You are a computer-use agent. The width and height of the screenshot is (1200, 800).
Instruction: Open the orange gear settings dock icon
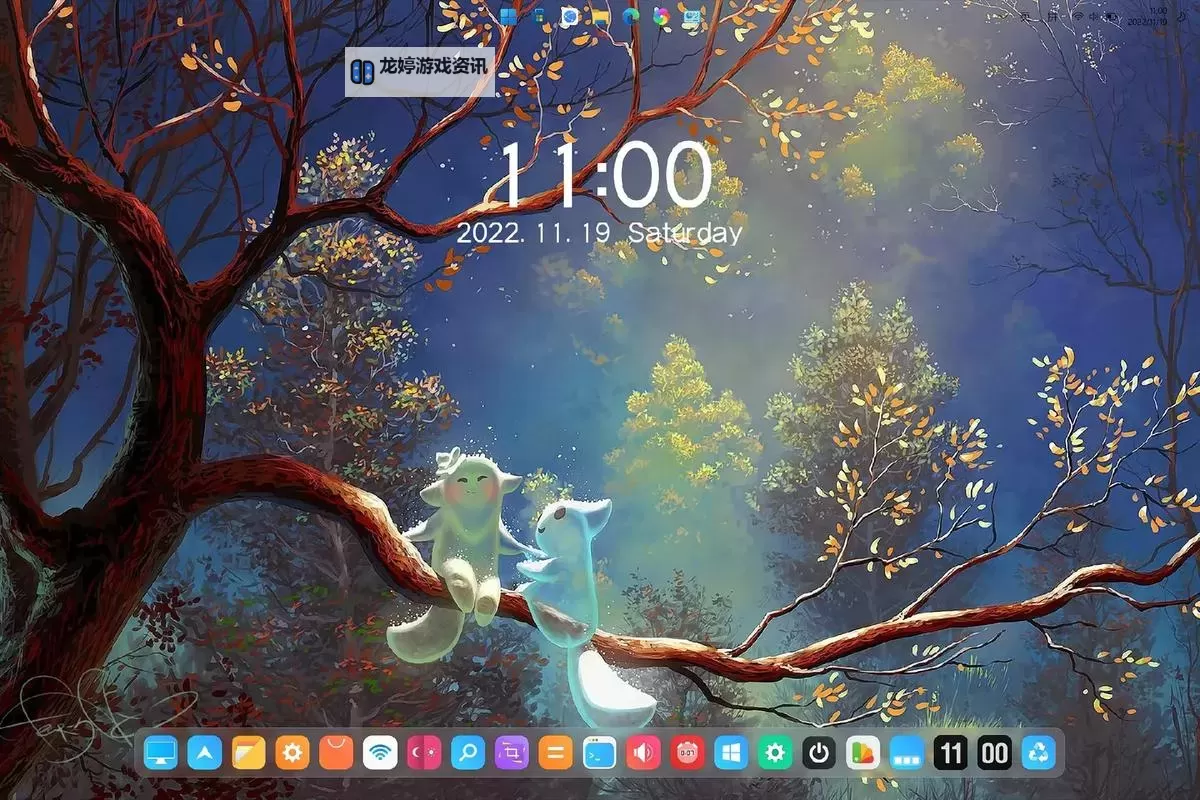292,752
